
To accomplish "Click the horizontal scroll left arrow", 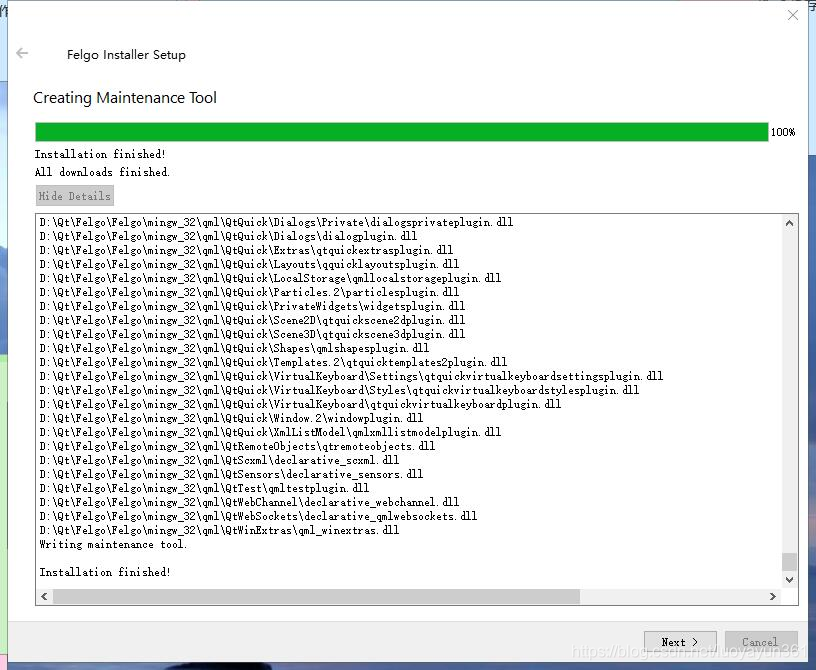I will [x=44, y=596].
